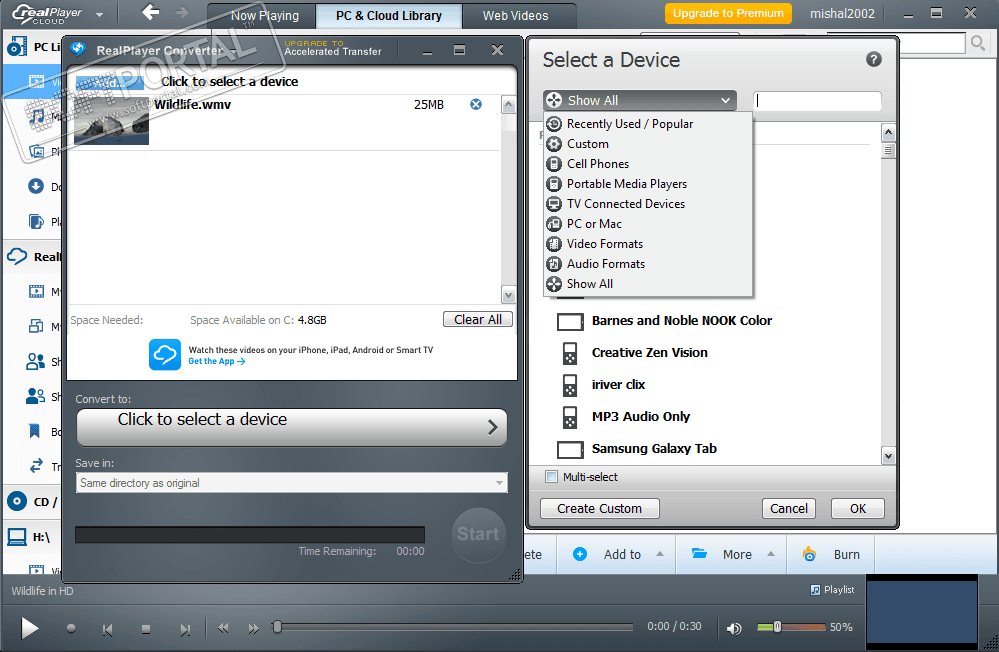Enable the Multi-select checkbox

552,476
